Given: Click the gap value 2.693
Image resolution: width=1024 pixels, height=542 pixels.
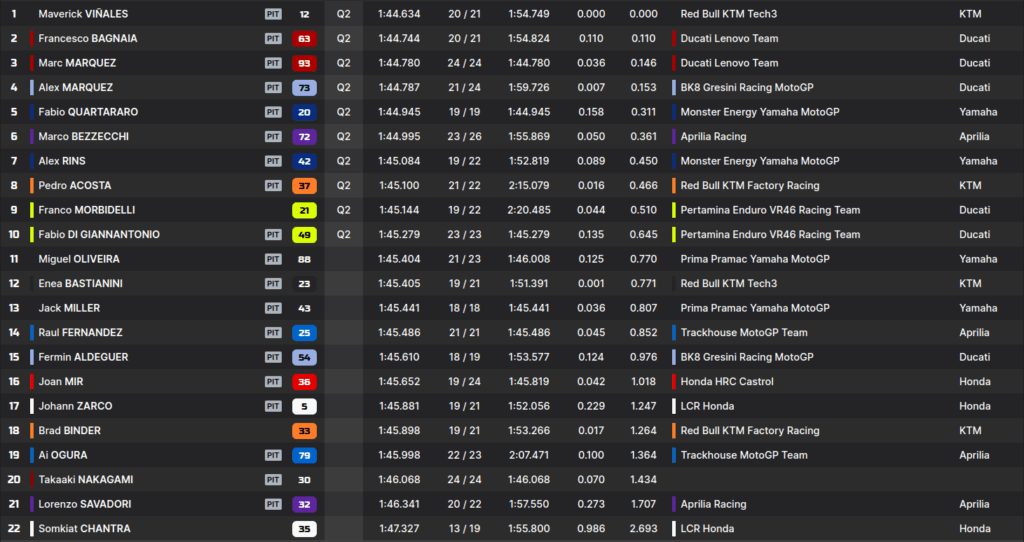Looking at the screenshot, I should (643, 528).
